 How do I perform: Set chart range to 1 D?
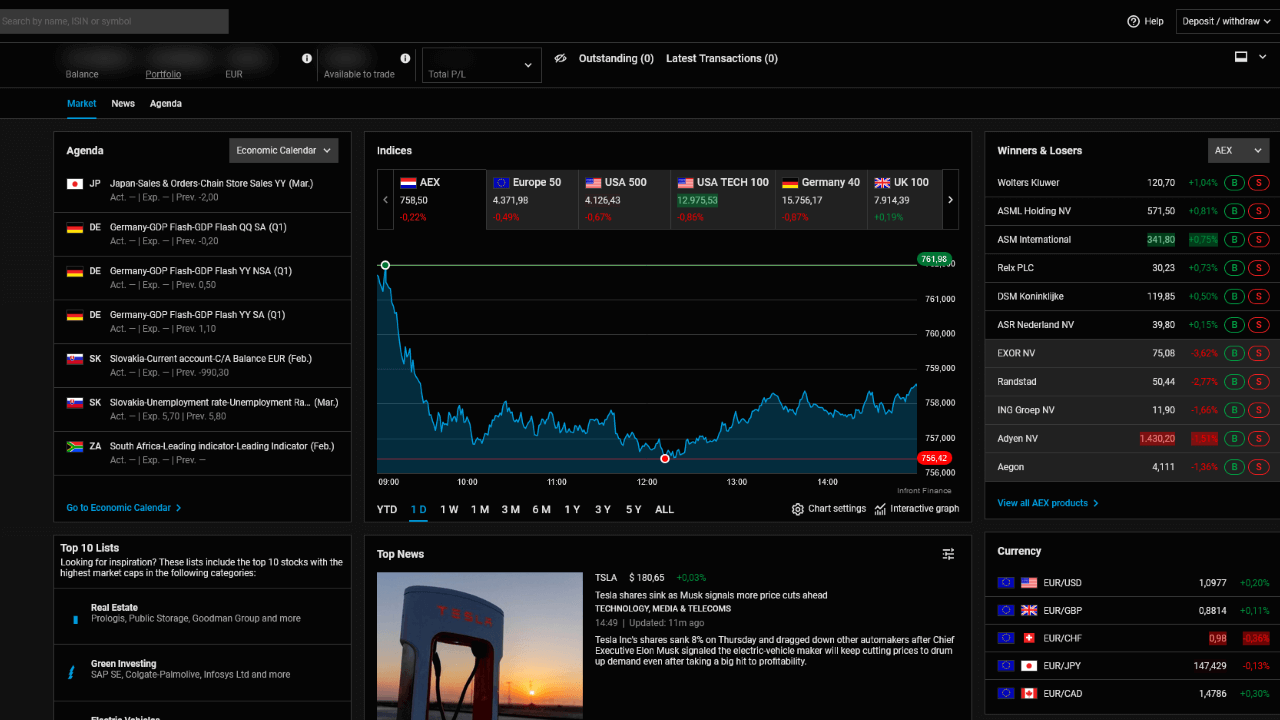(419, 510)
